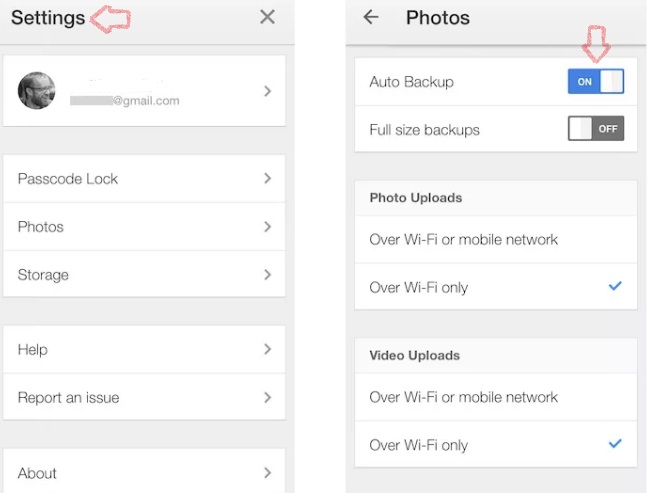Enable the Full size backups switch
The height and width of the screenshot is (493, 647).
(x=596, y=129)
